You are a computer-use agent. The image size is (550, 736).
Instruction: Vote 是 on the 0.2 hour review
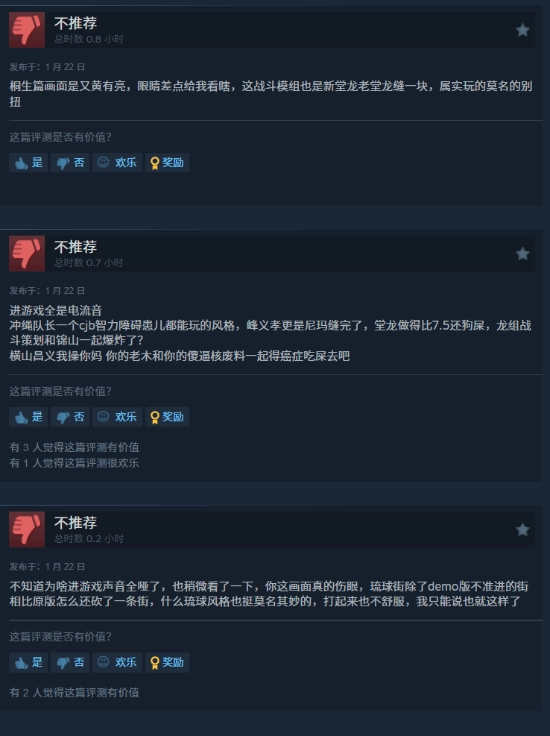pos(29,662)
